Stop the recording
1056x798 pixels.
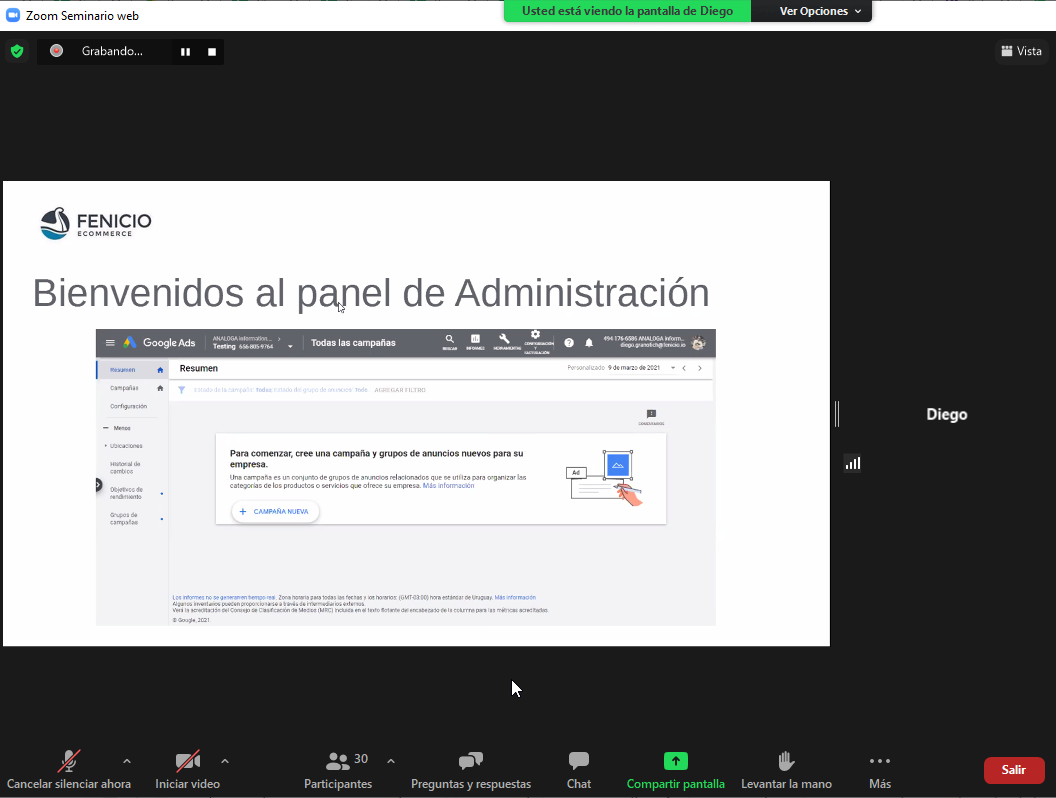(212, 51)
